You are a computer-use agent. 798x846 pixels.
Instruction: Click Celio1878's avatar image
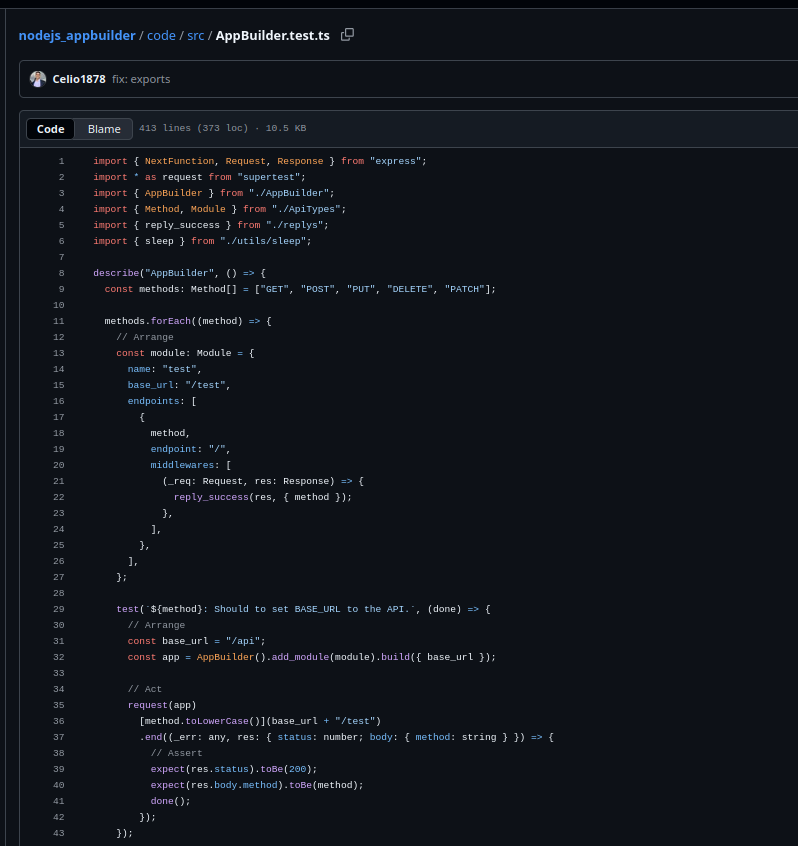click(x=38, y=79)
